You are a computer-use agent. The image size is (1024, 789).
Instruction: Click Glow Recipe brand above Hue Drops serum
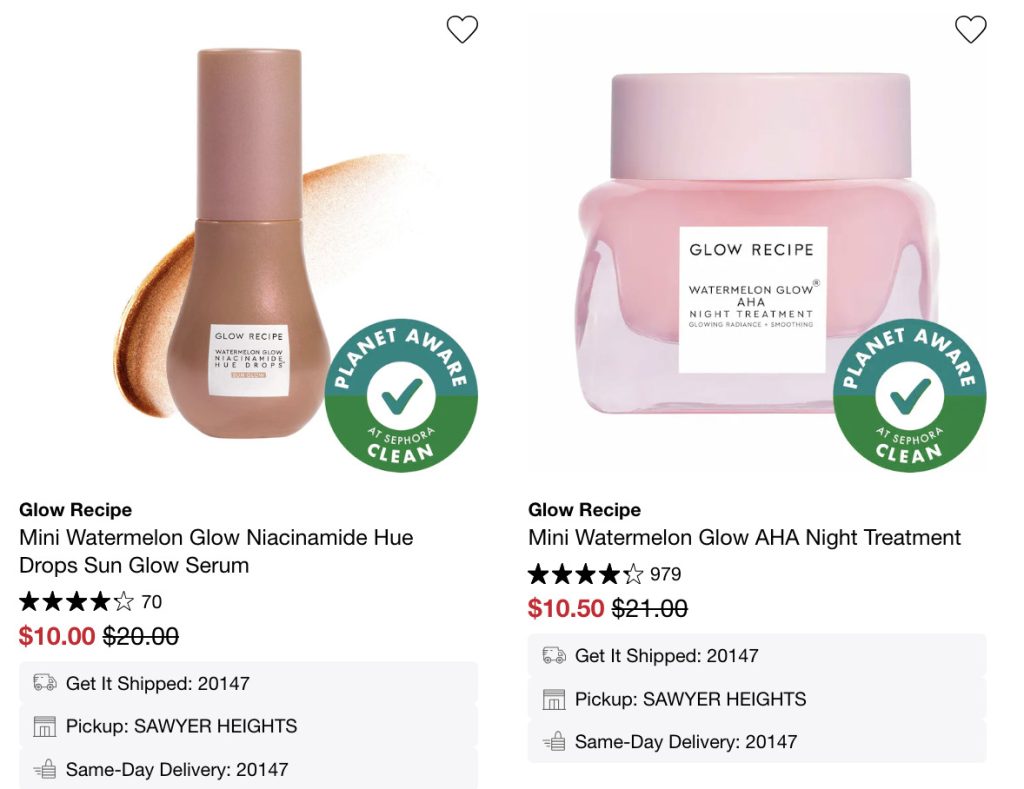click(x=75, y=510)
